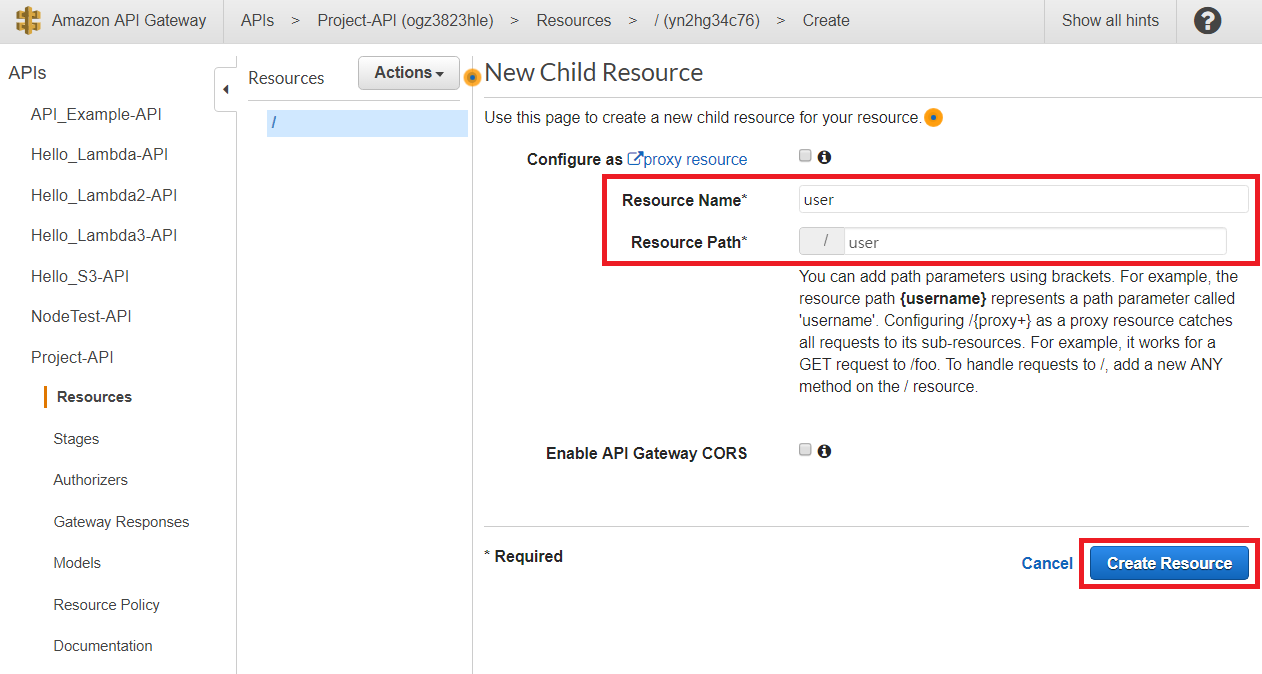Open Authorizers under Project-API
Viewport: 1262px width, 674px height.
pyautogui.click(x=90, y=480)
